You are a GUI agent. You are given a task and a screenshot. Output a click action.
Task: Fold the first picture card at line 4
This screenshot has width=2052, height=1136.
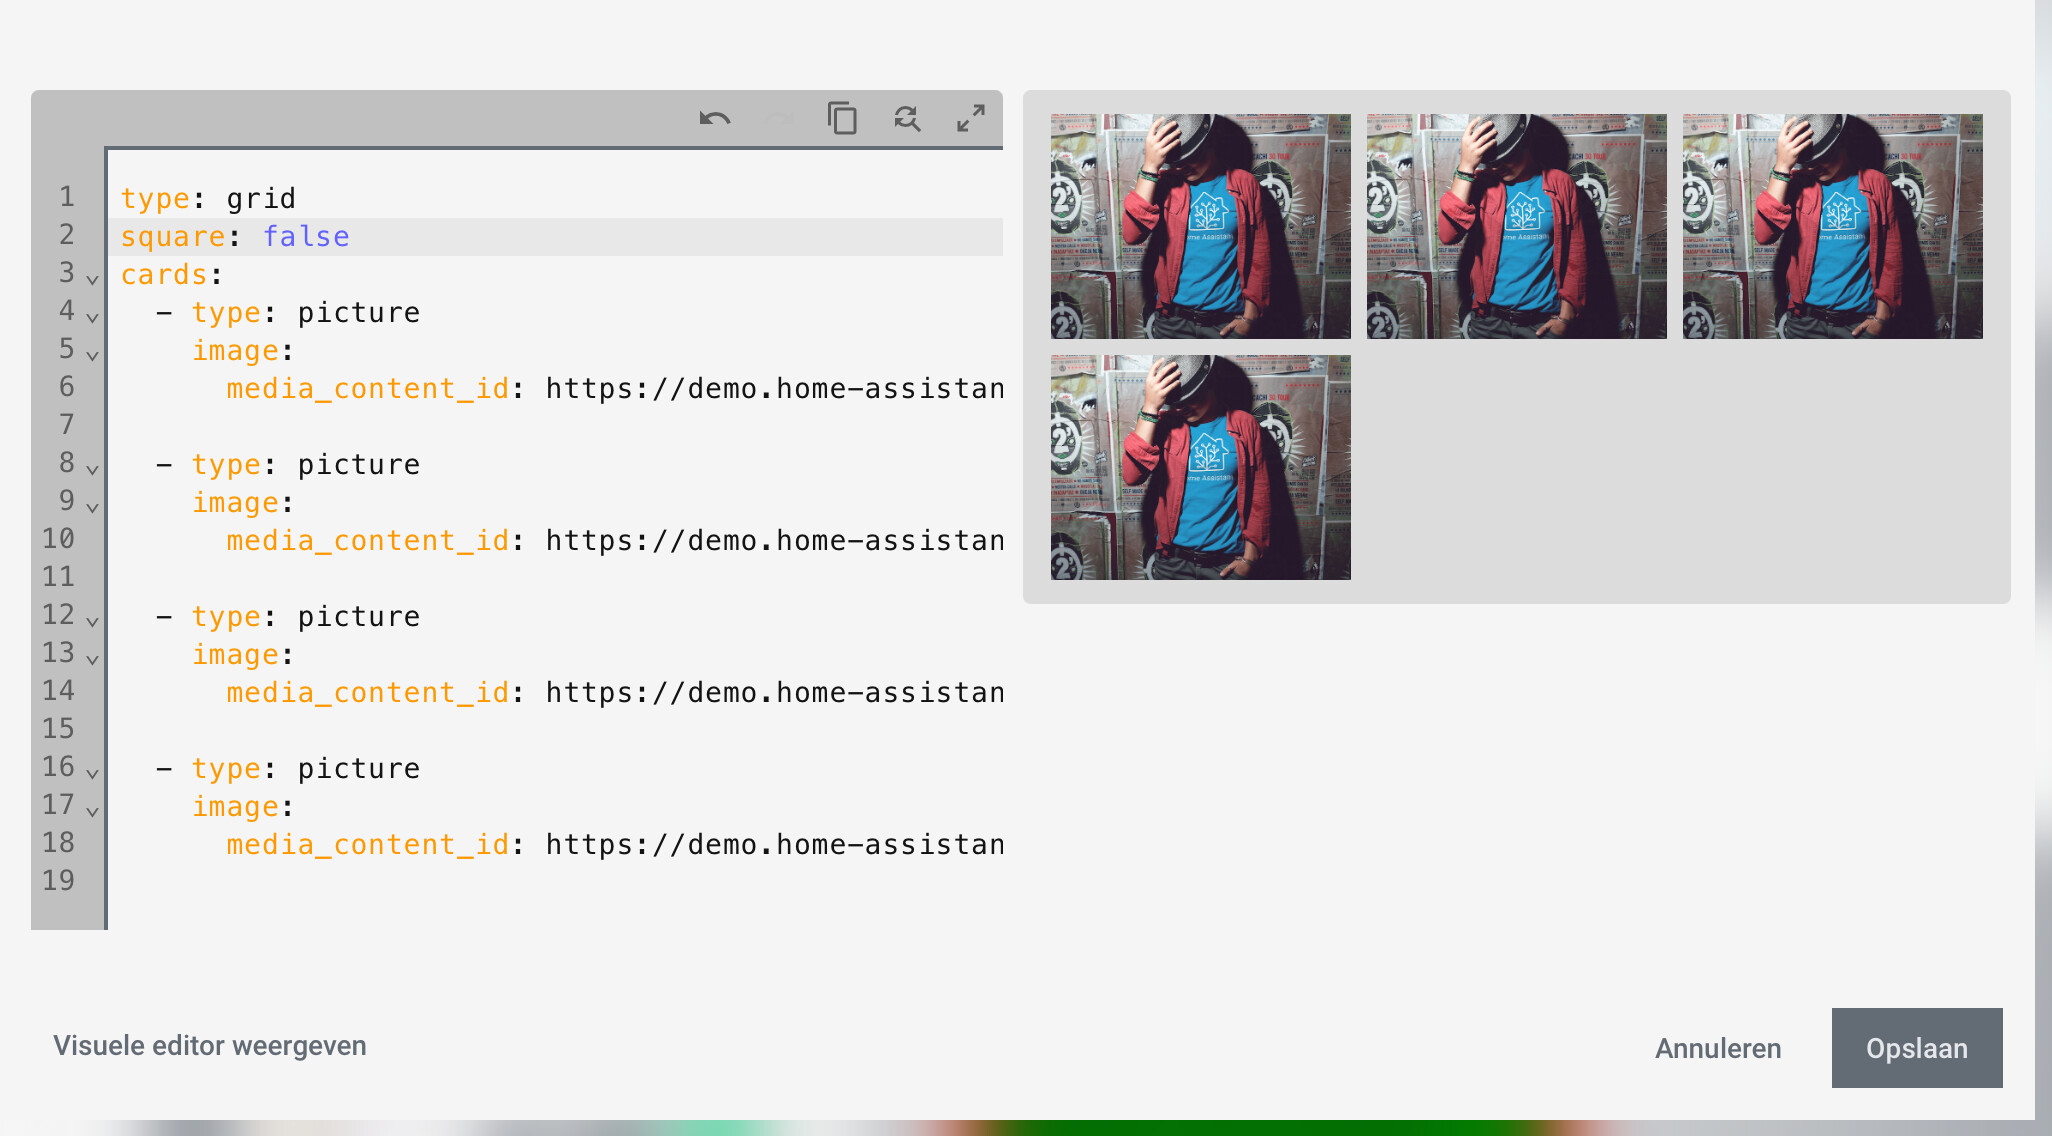click(92, 317)
